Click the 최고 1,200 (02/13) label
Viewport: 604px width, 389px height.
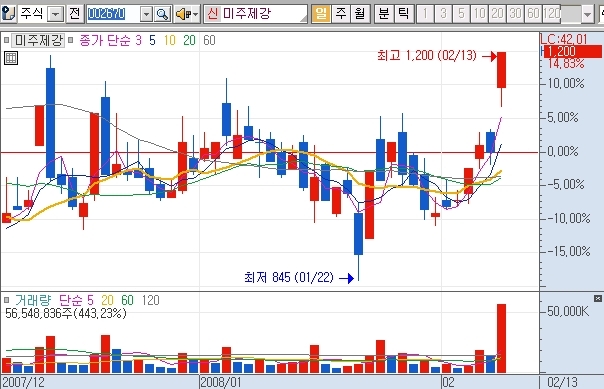(427, 55)
